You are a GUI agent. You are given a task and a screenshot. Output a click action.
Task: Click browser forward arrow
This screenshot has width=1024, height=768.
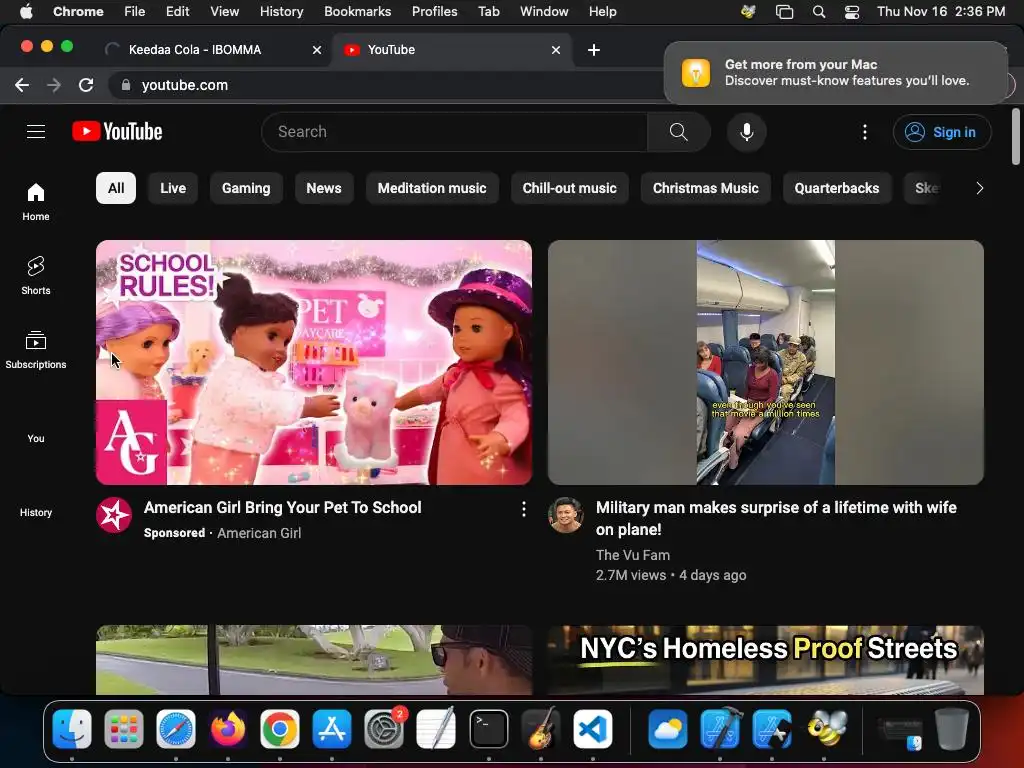tap(54, 85)
